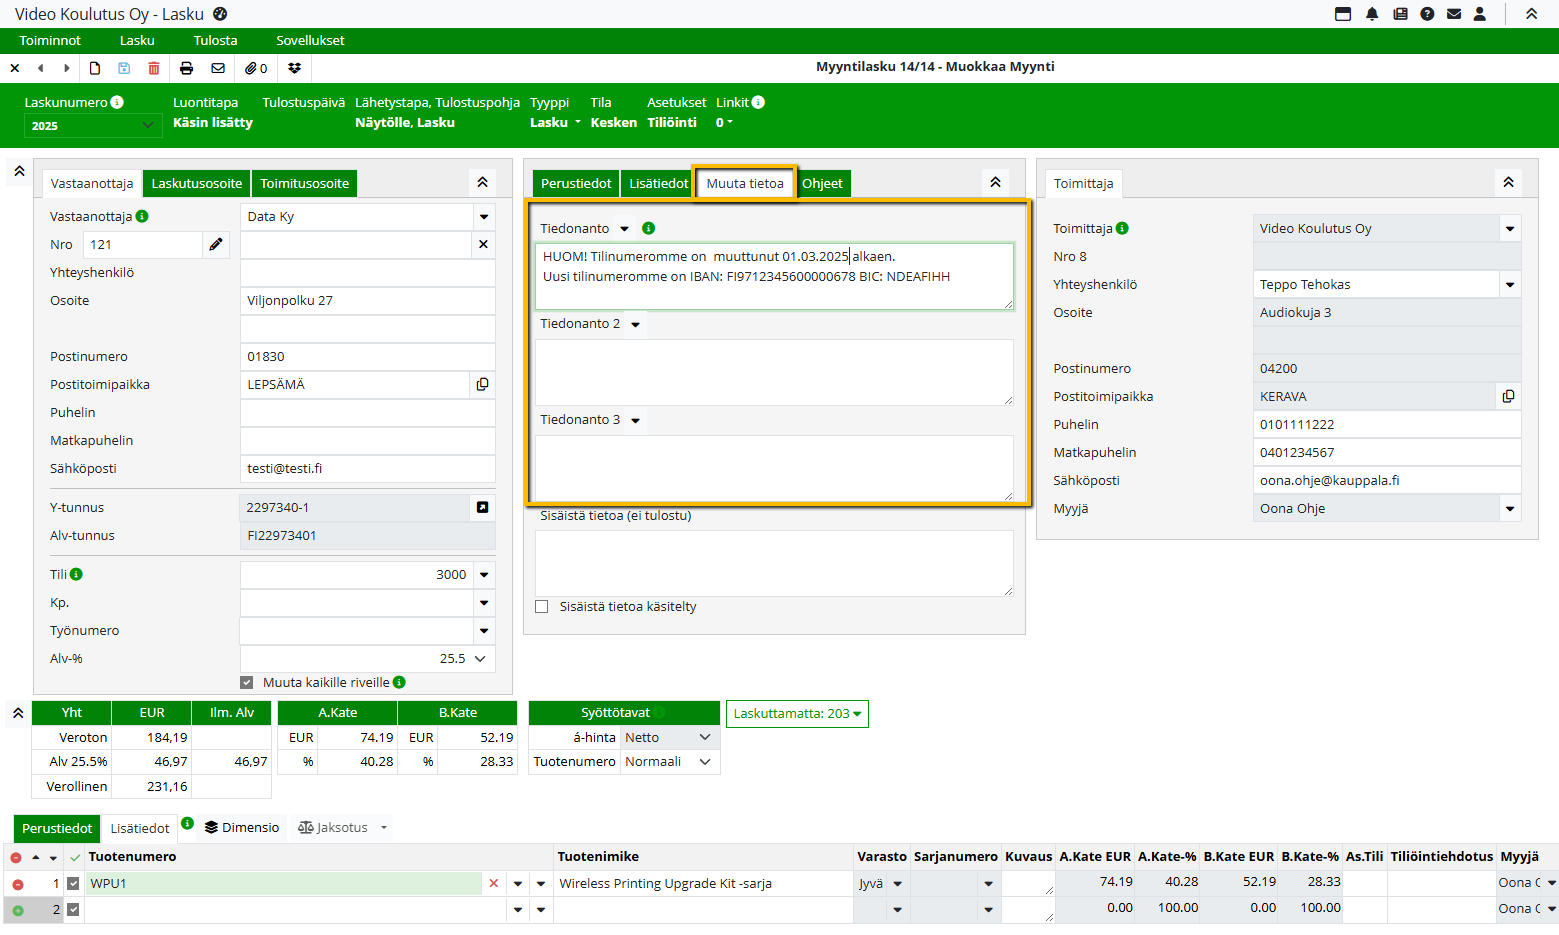Click the pencil edit icon beside Nro 121
This screenshot has height=935, width=1559.
tap(216, 245)
